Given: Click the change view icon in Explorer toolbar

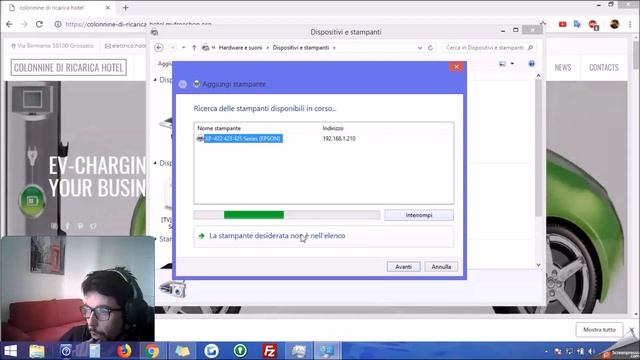Looking at the screenshot, I should [502, 64].
